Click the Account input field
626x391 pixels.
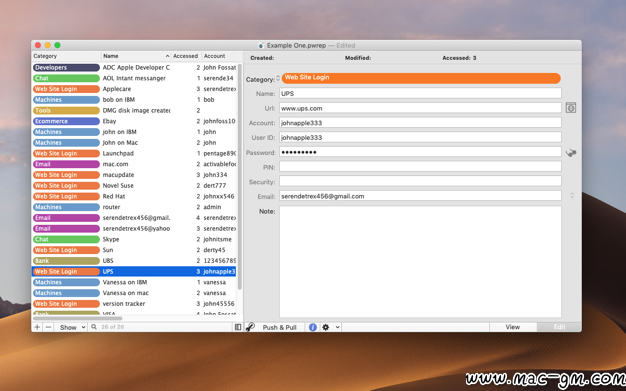[x=420, y=123]
